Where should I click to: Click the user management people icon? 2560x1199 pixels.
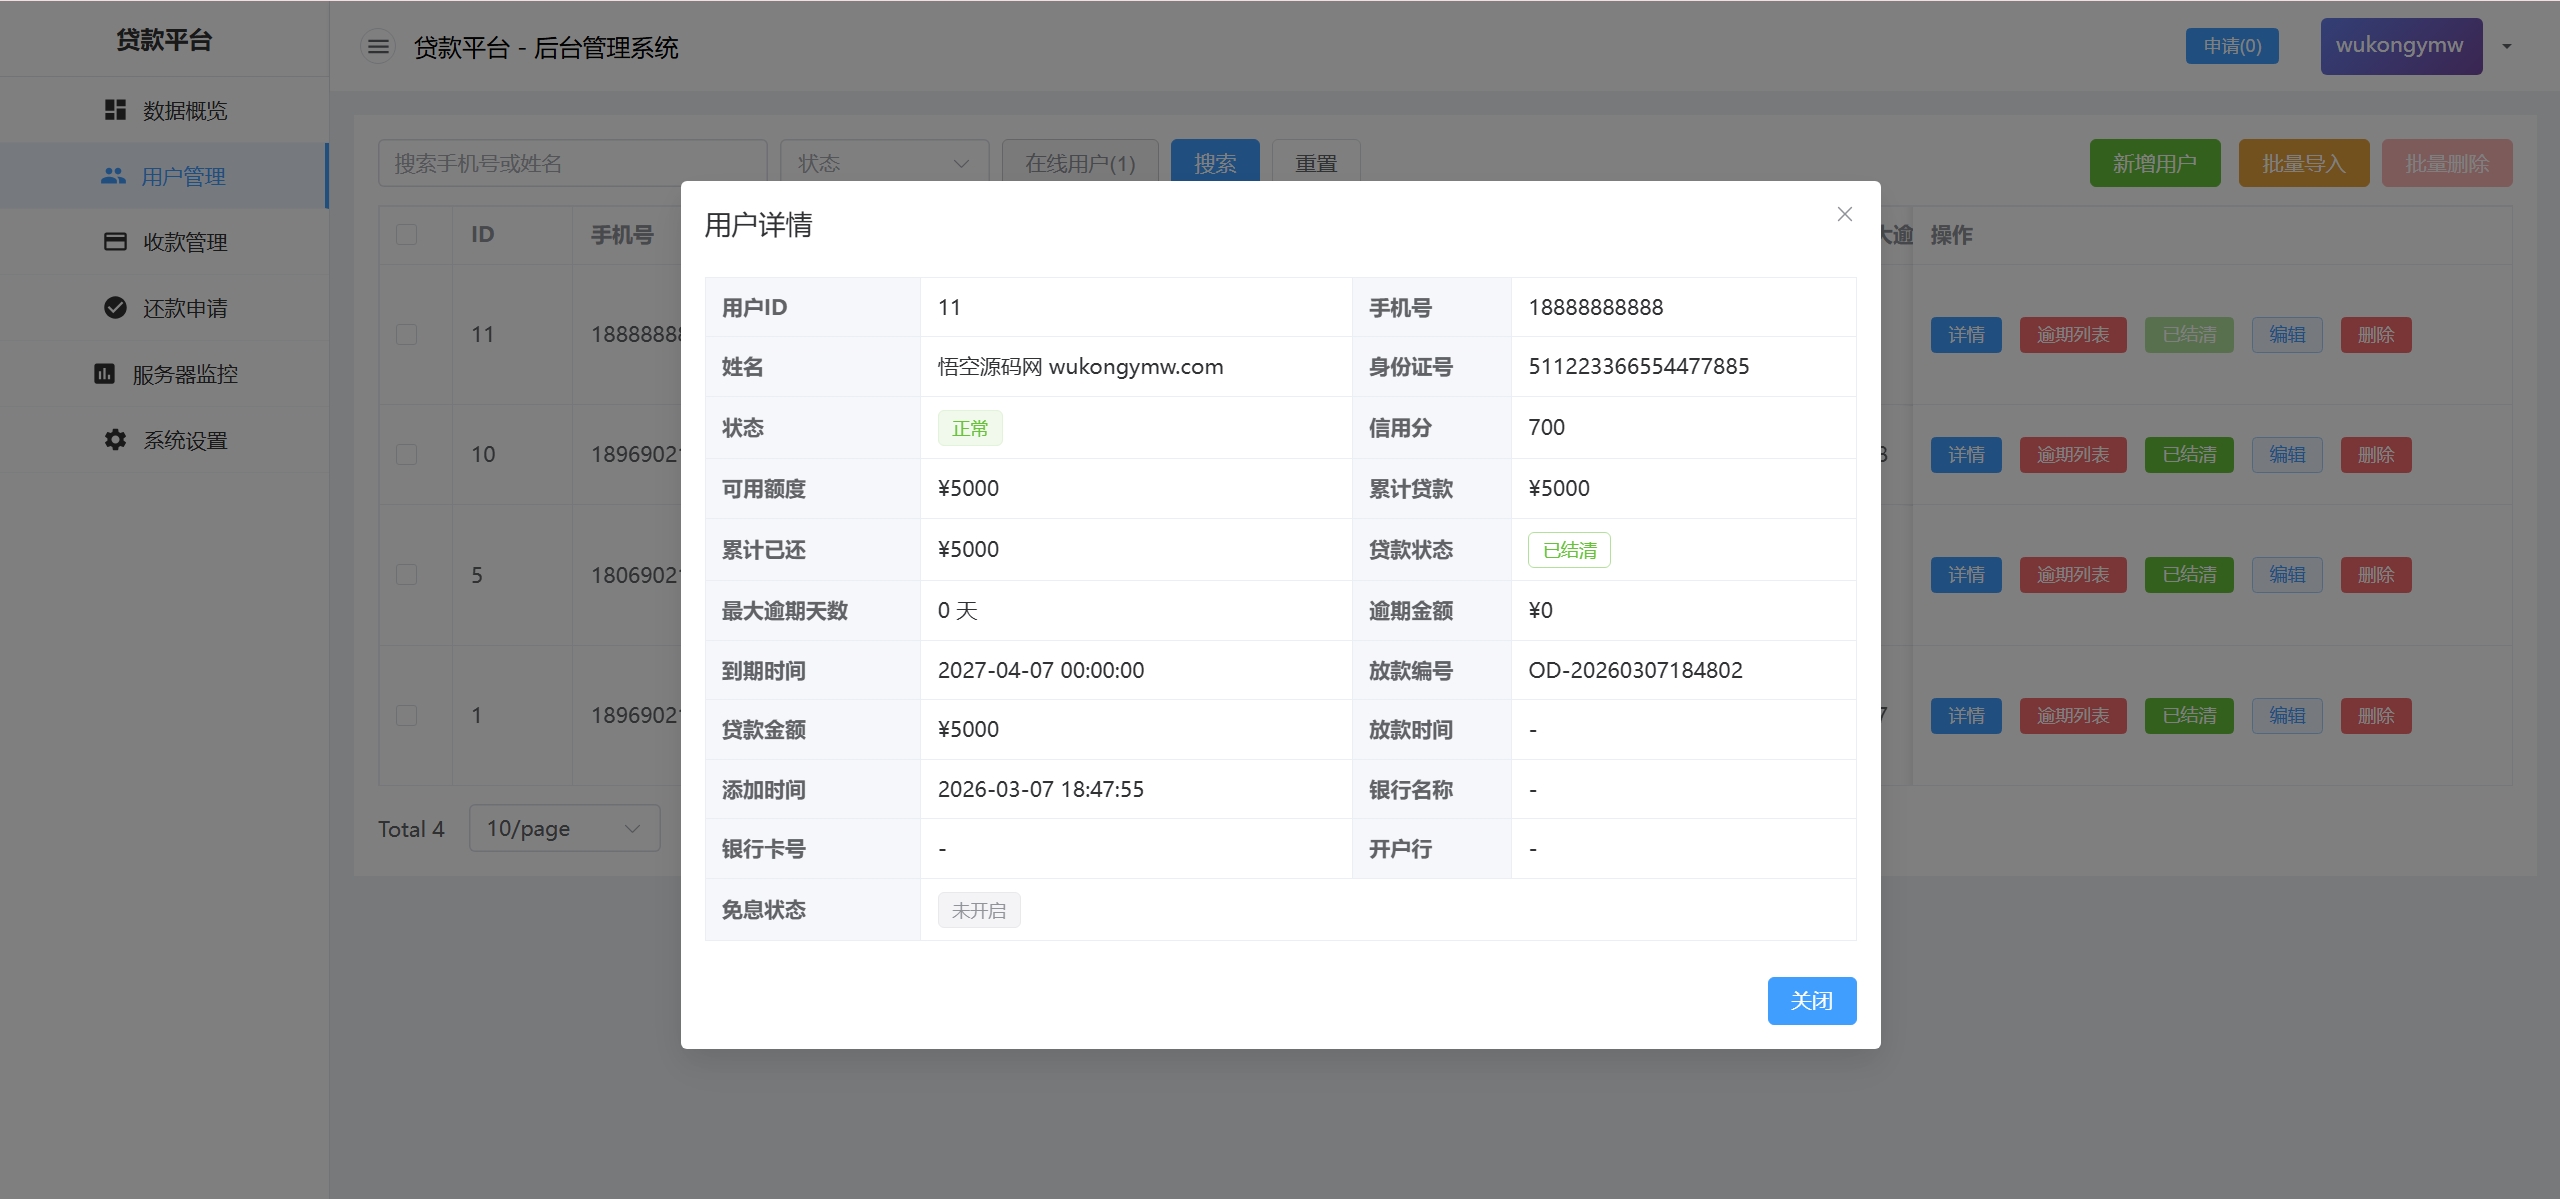click(x=113, y=176)
